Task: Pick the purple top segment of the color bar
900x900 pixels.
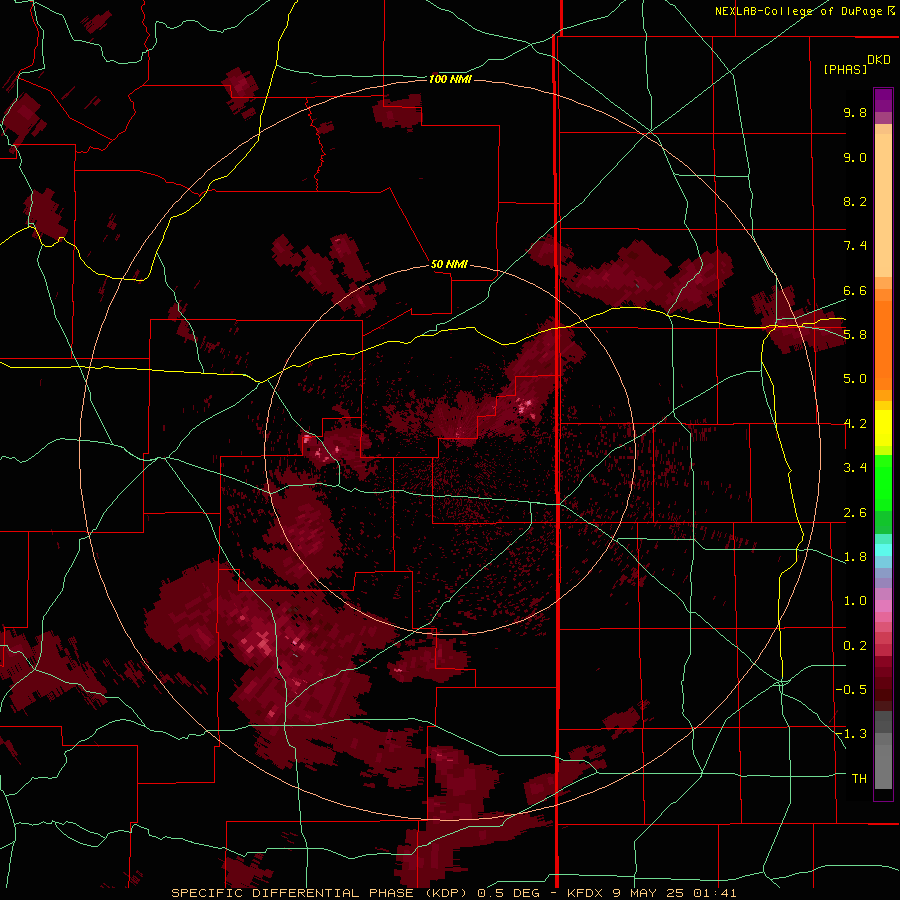Action: click(x=883, y=100)
